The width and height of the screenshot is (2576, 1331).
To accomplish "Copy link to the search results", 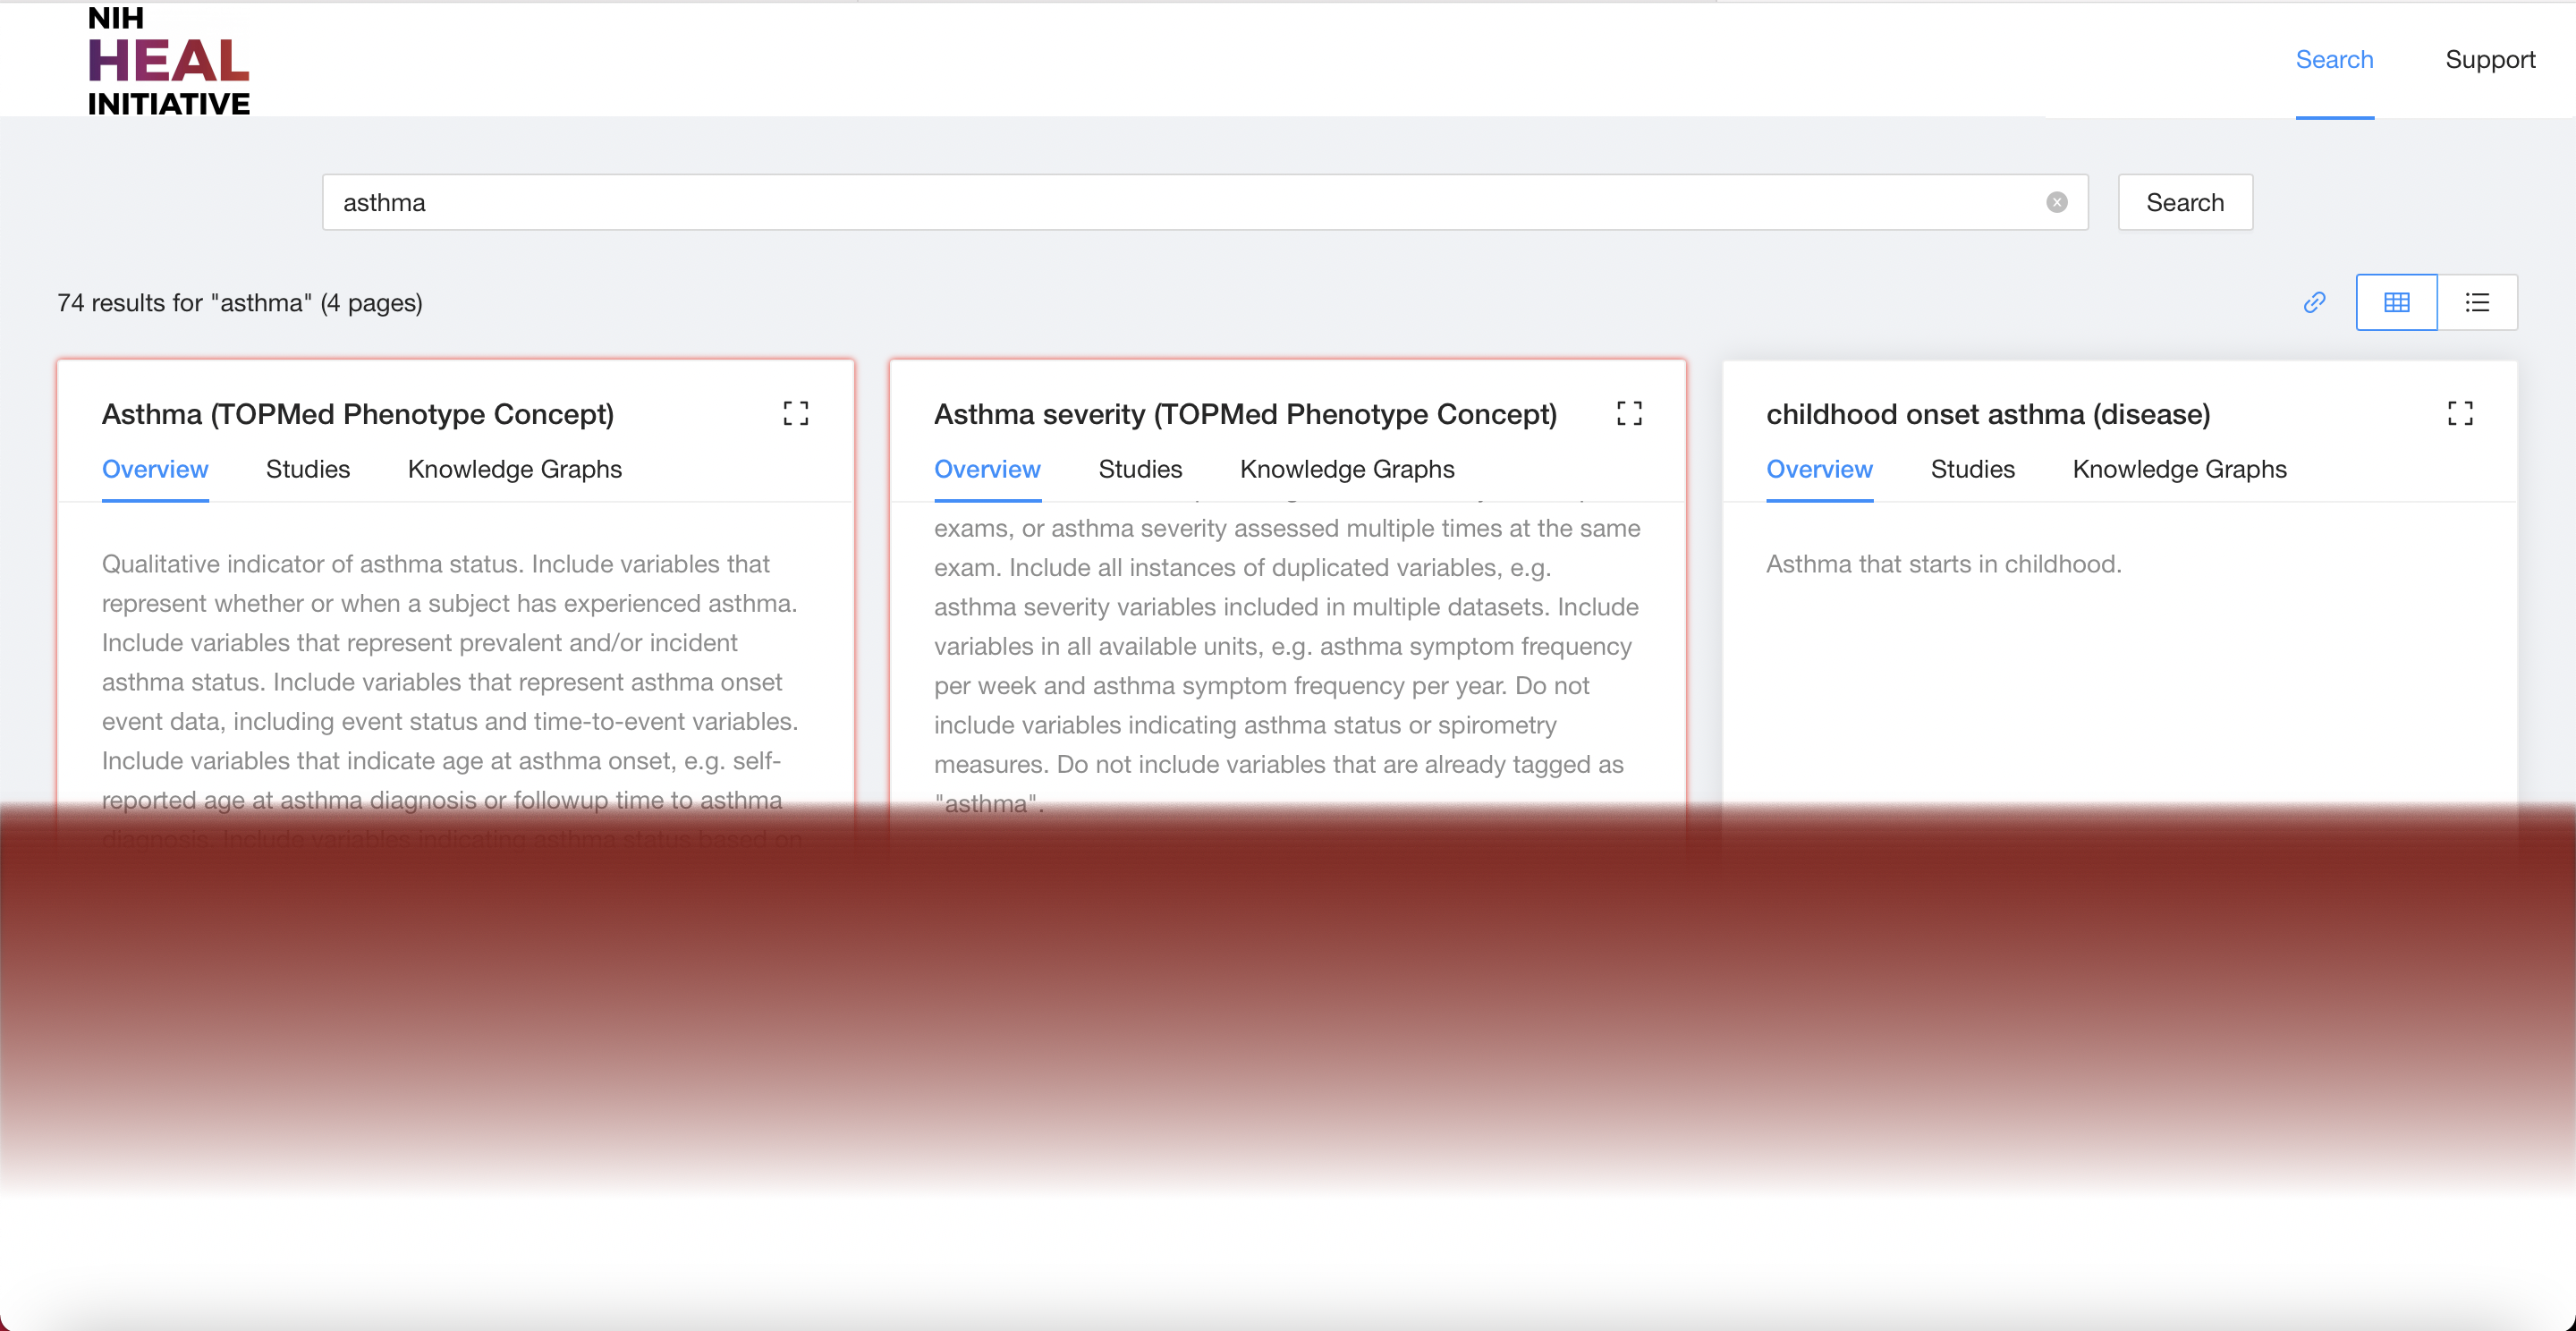I will tap(2314, 302).
